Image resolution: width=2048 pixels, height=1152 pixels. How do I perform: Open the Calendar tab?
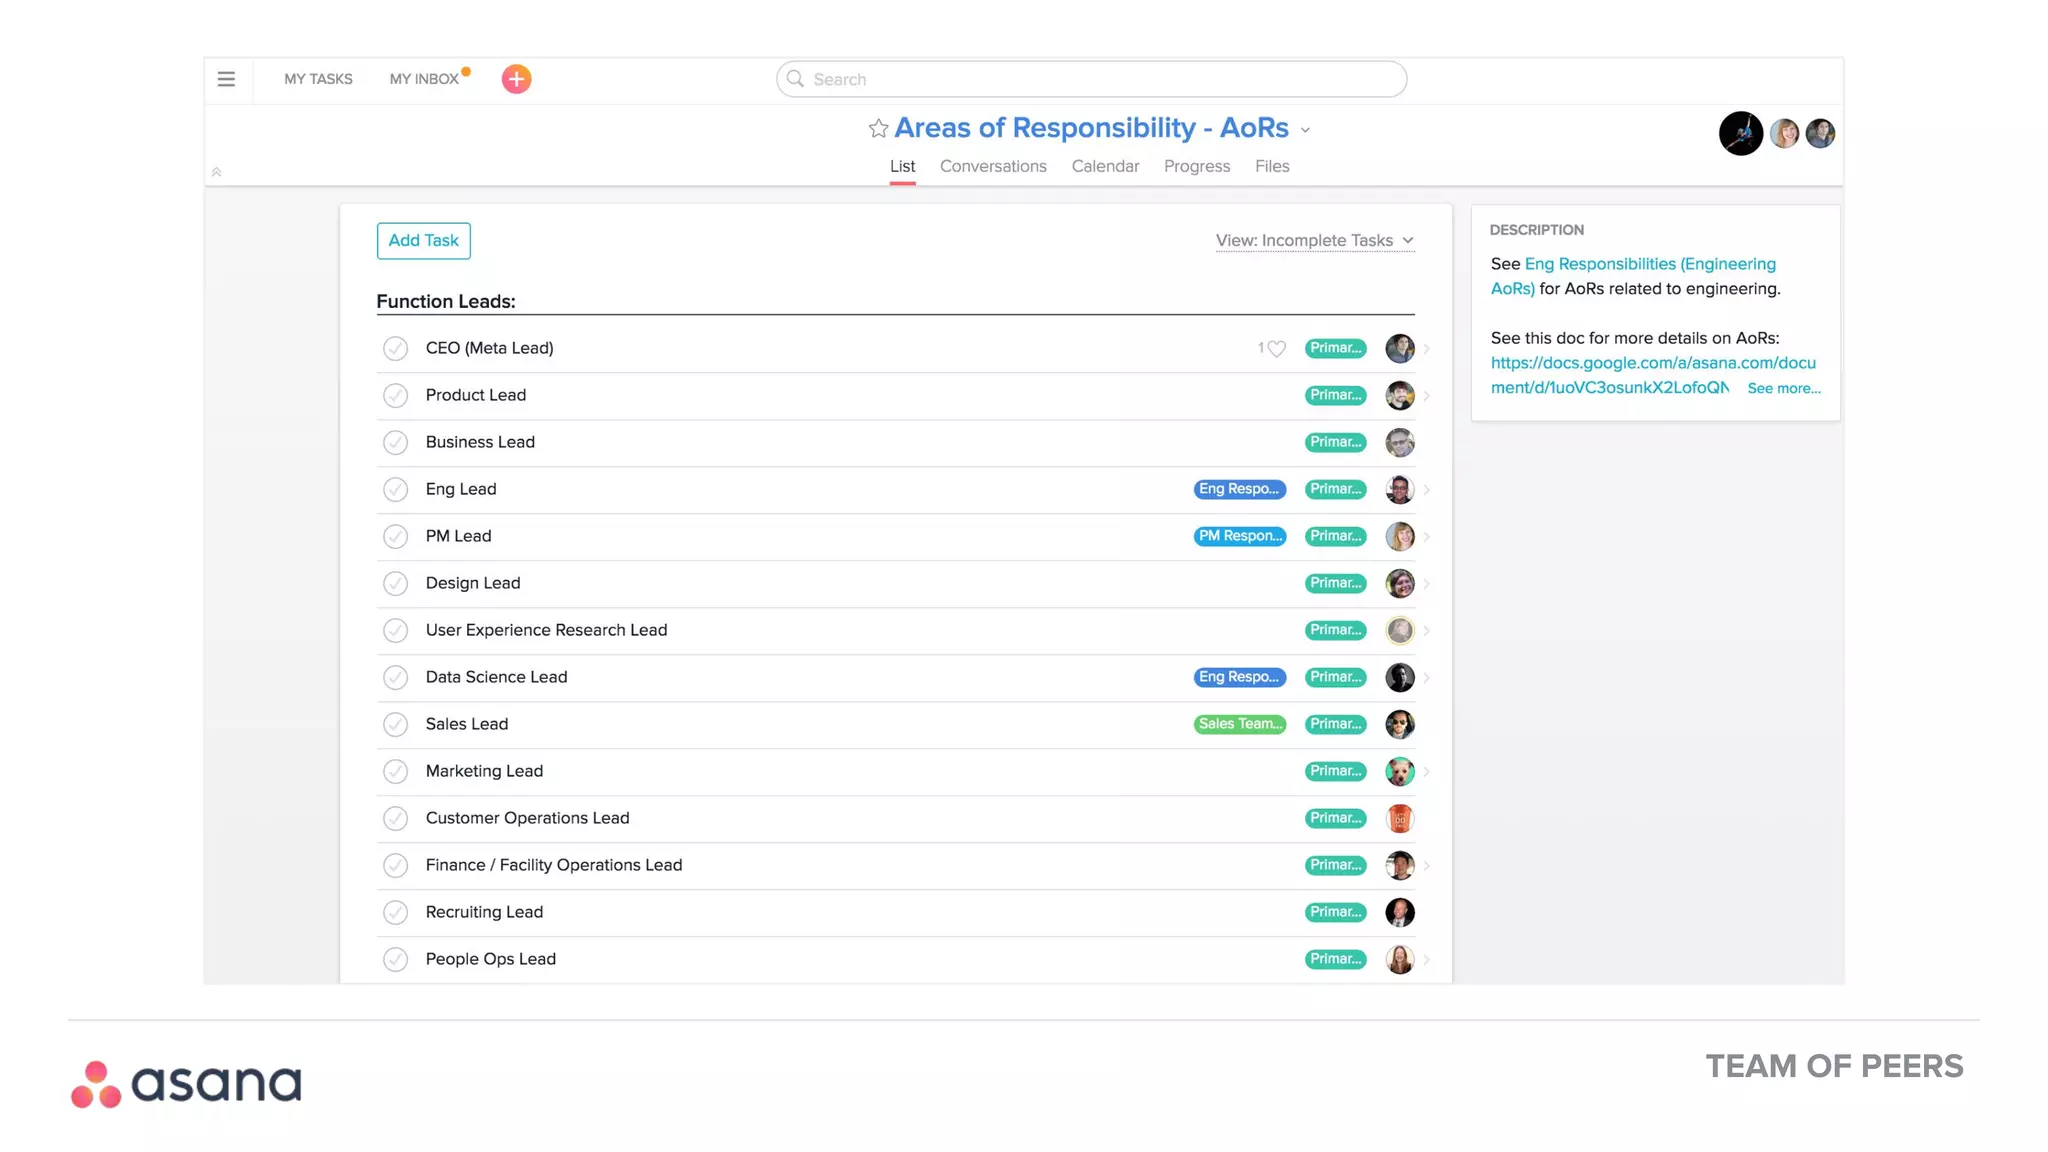pyautogui.click(x=1105, y=166)
